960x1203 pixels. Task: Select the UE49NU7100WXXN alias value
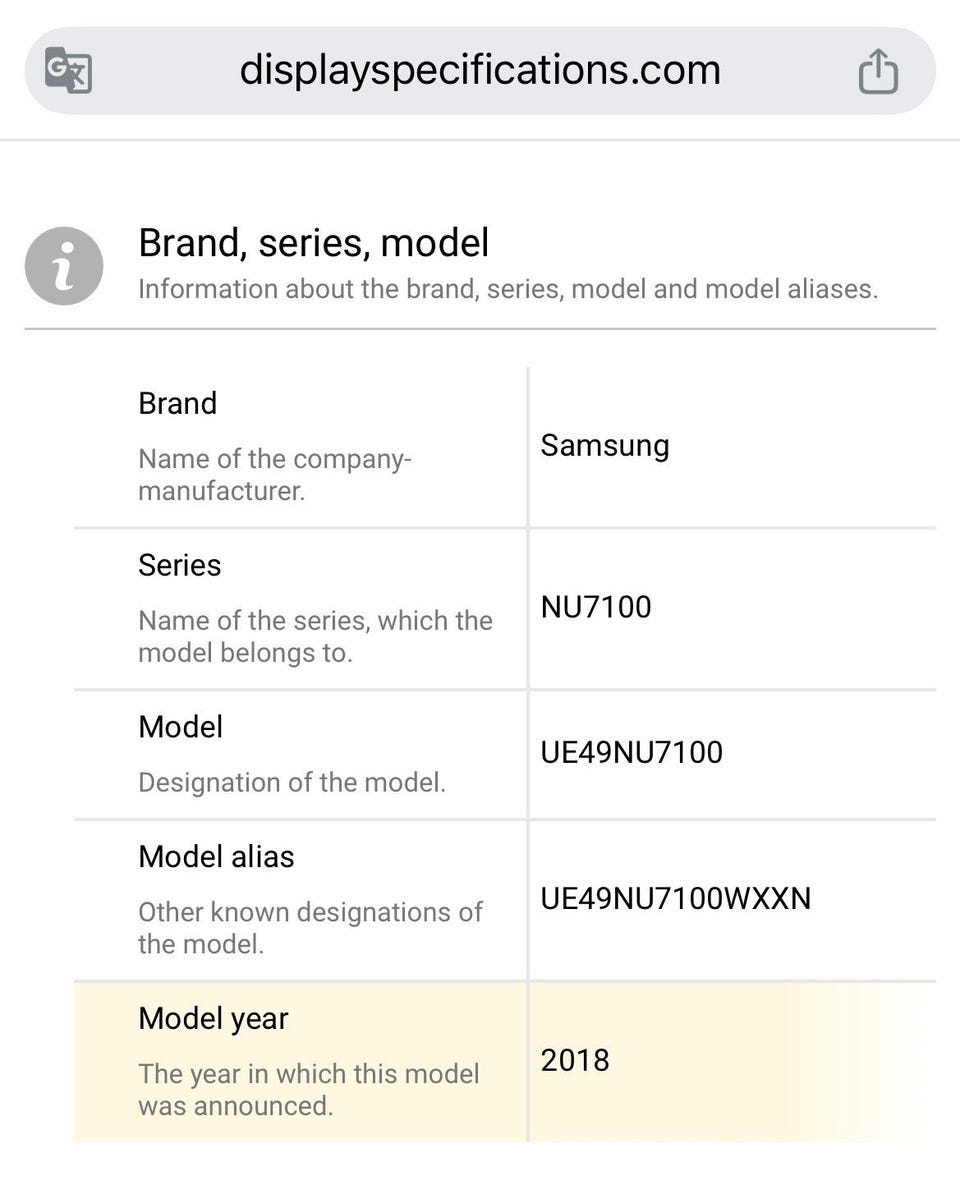675,898
